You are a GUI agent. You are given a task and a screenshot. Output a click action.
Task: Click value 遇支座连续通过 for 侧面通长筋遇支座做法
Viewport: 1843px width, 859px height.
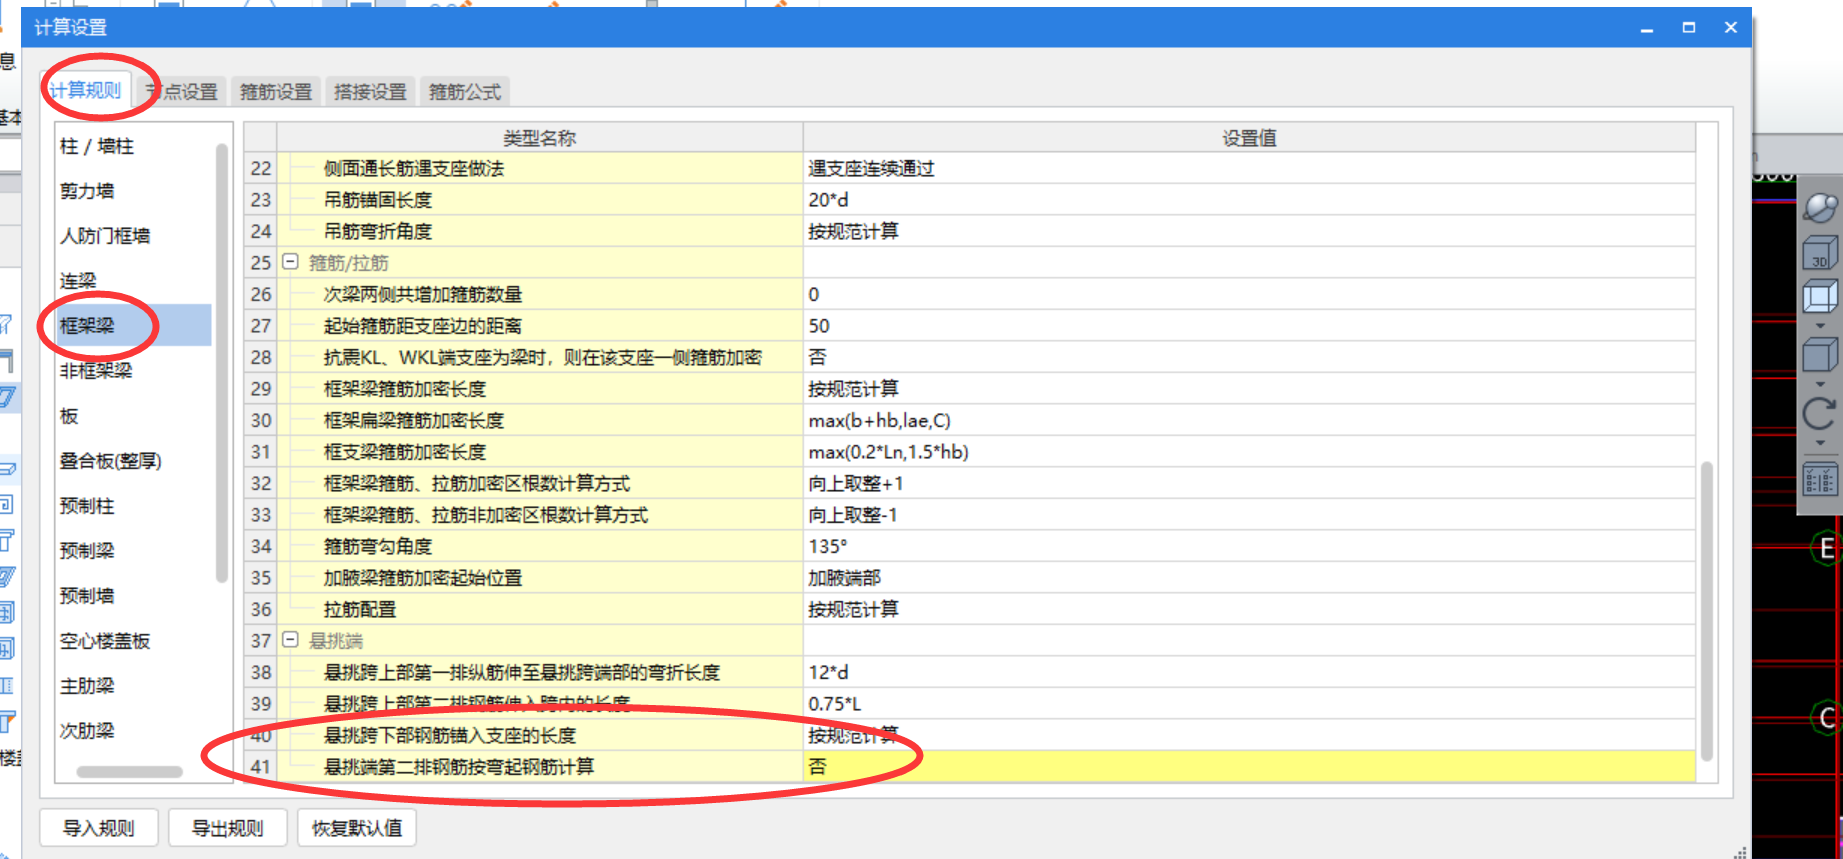[x=1249, y=168]
